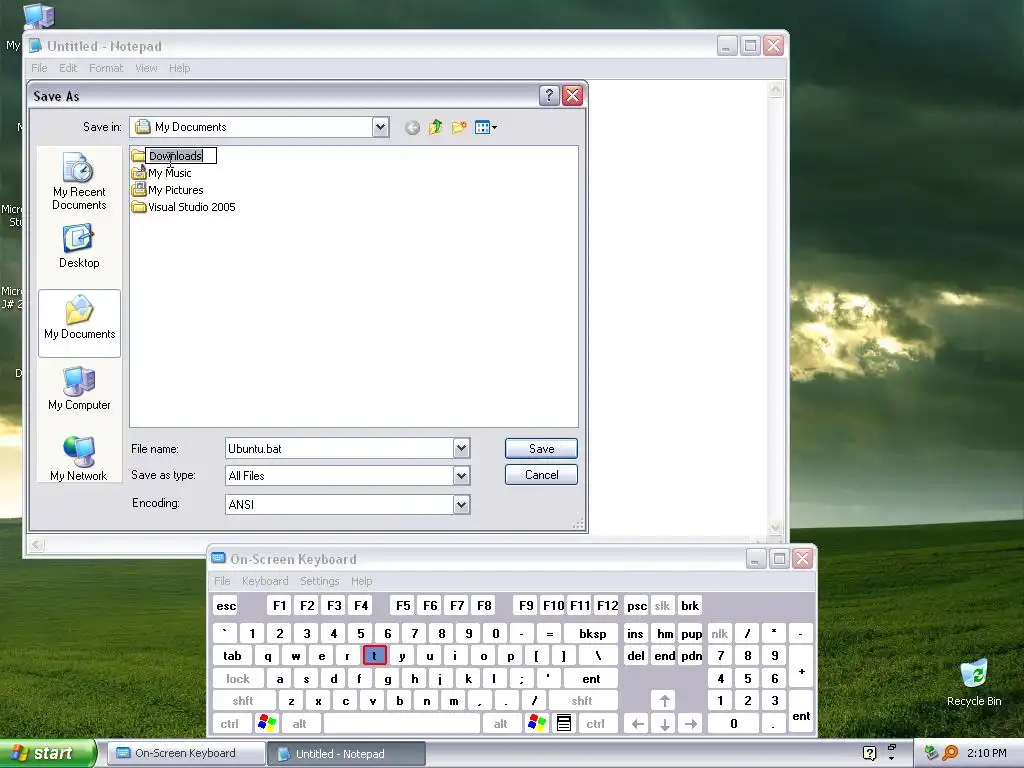This screenshot has width=1024, height=768.
Task: Expand the Encoding dropdown
Action: pos(462,504)
